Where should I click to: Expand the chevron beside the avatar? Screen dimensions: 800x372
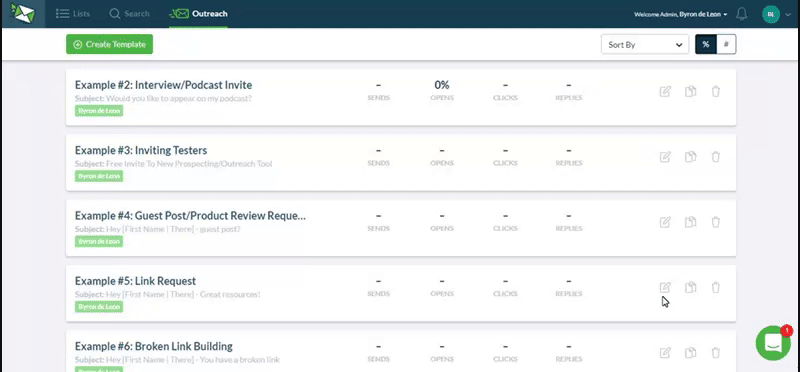click(788, 15)
